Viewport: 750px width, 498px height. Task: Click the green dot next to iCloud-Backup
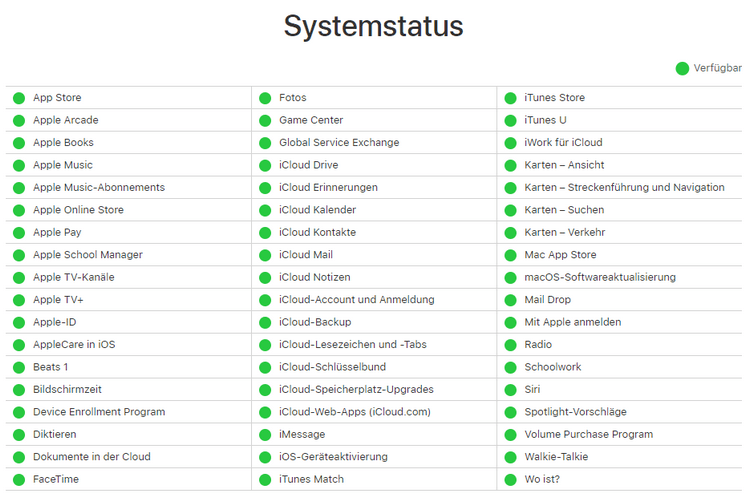click(x=265, y=323)
